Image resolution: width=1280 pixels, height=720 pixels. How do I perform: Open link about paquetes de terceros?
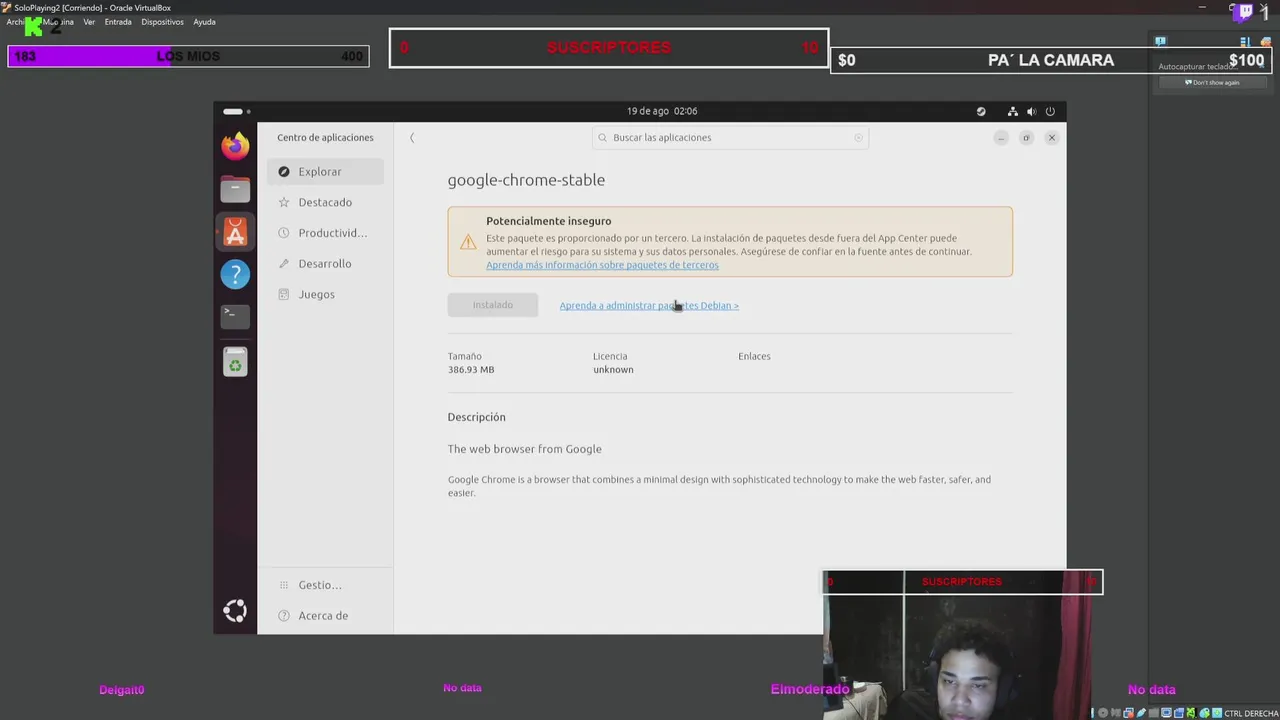(x=602, y=265)
